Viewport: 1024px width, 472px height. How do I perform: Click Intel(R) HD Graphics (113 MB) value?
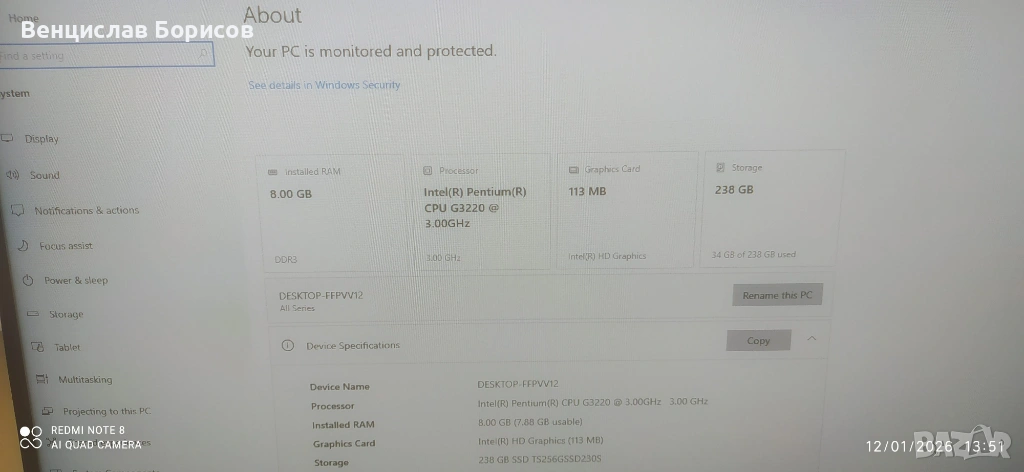541,441
